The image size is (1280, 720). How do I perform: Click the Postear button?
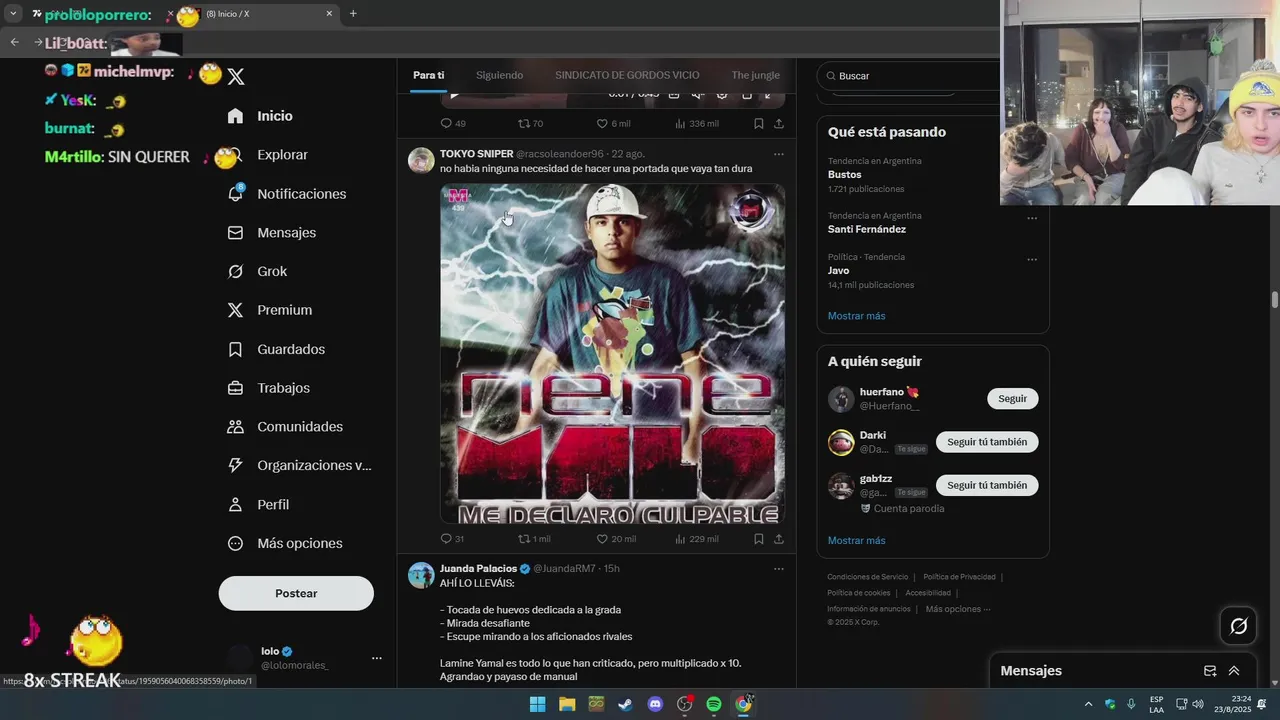[x=296, y=593]
